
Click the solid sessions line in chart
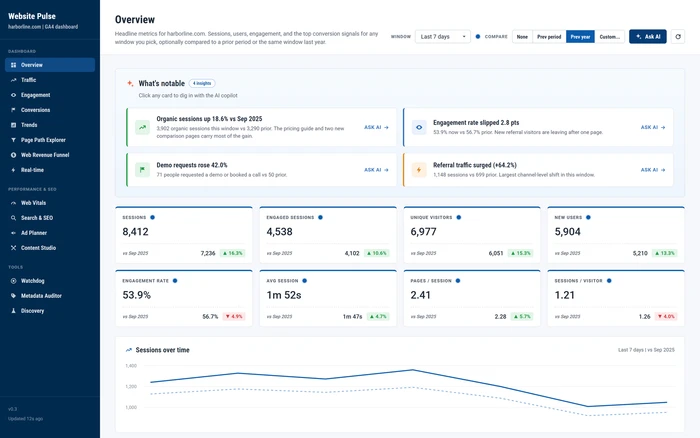pos(413,370)
